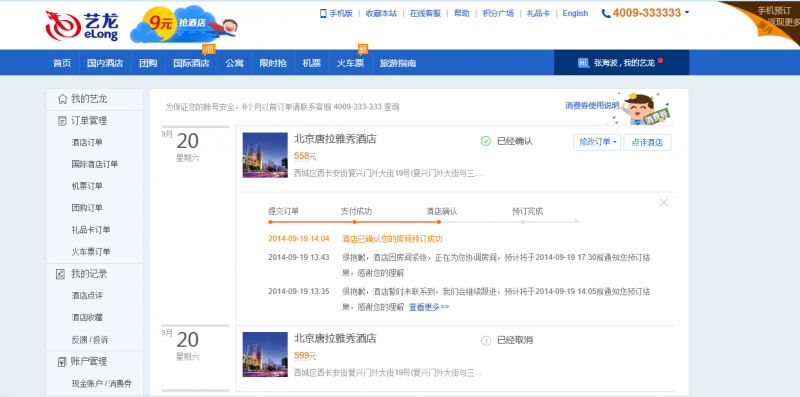Viewport: 800px width, 397px height.
Task: Open the 558元 order hotel thumbnail
Action: tap(265, 155)
